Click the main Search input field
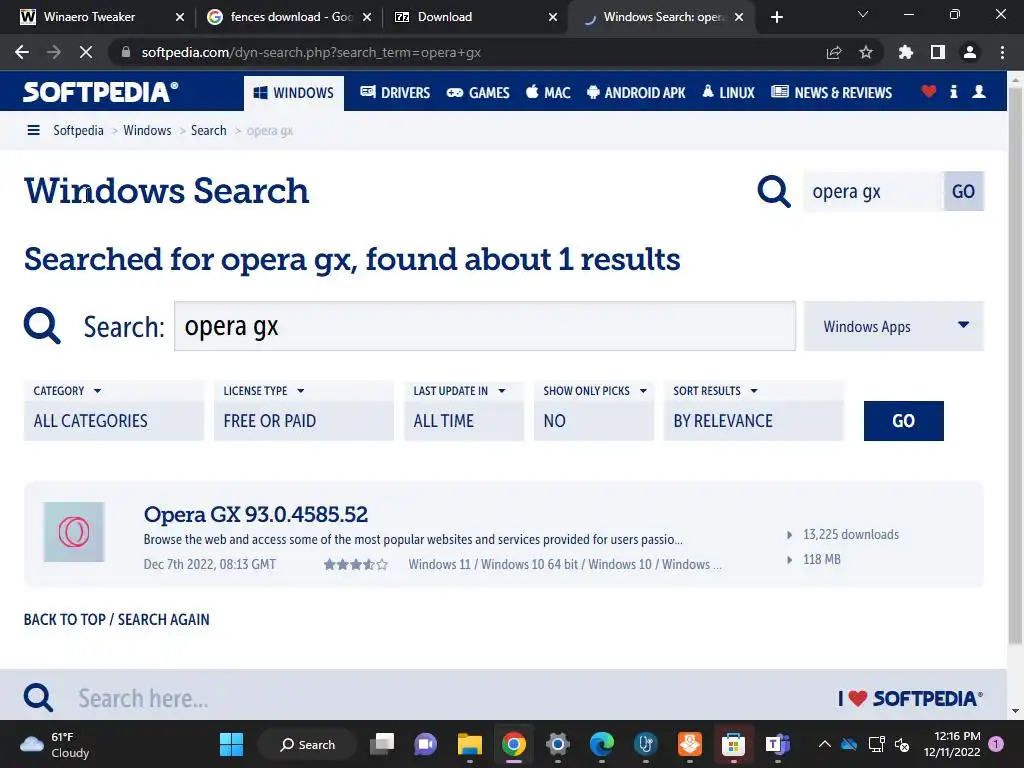This screenshot has width=1024, height=768. click(485, 326)
